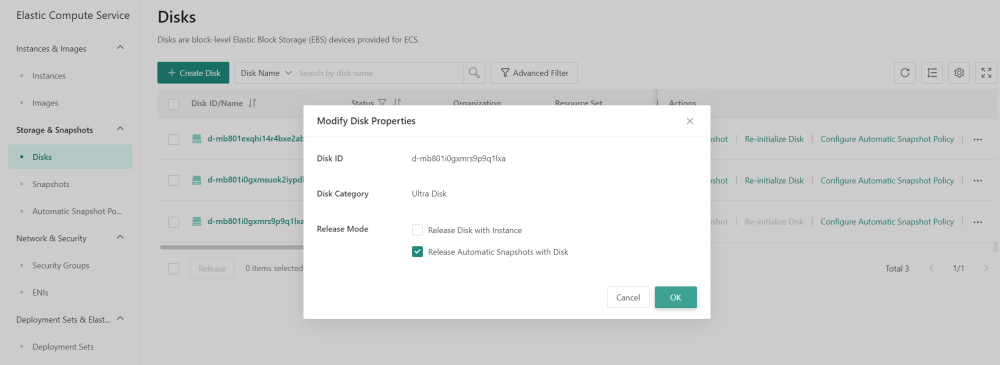Screen dimensions: 1000x365
Task: Open Instances in sidebar
Action: 49,76
